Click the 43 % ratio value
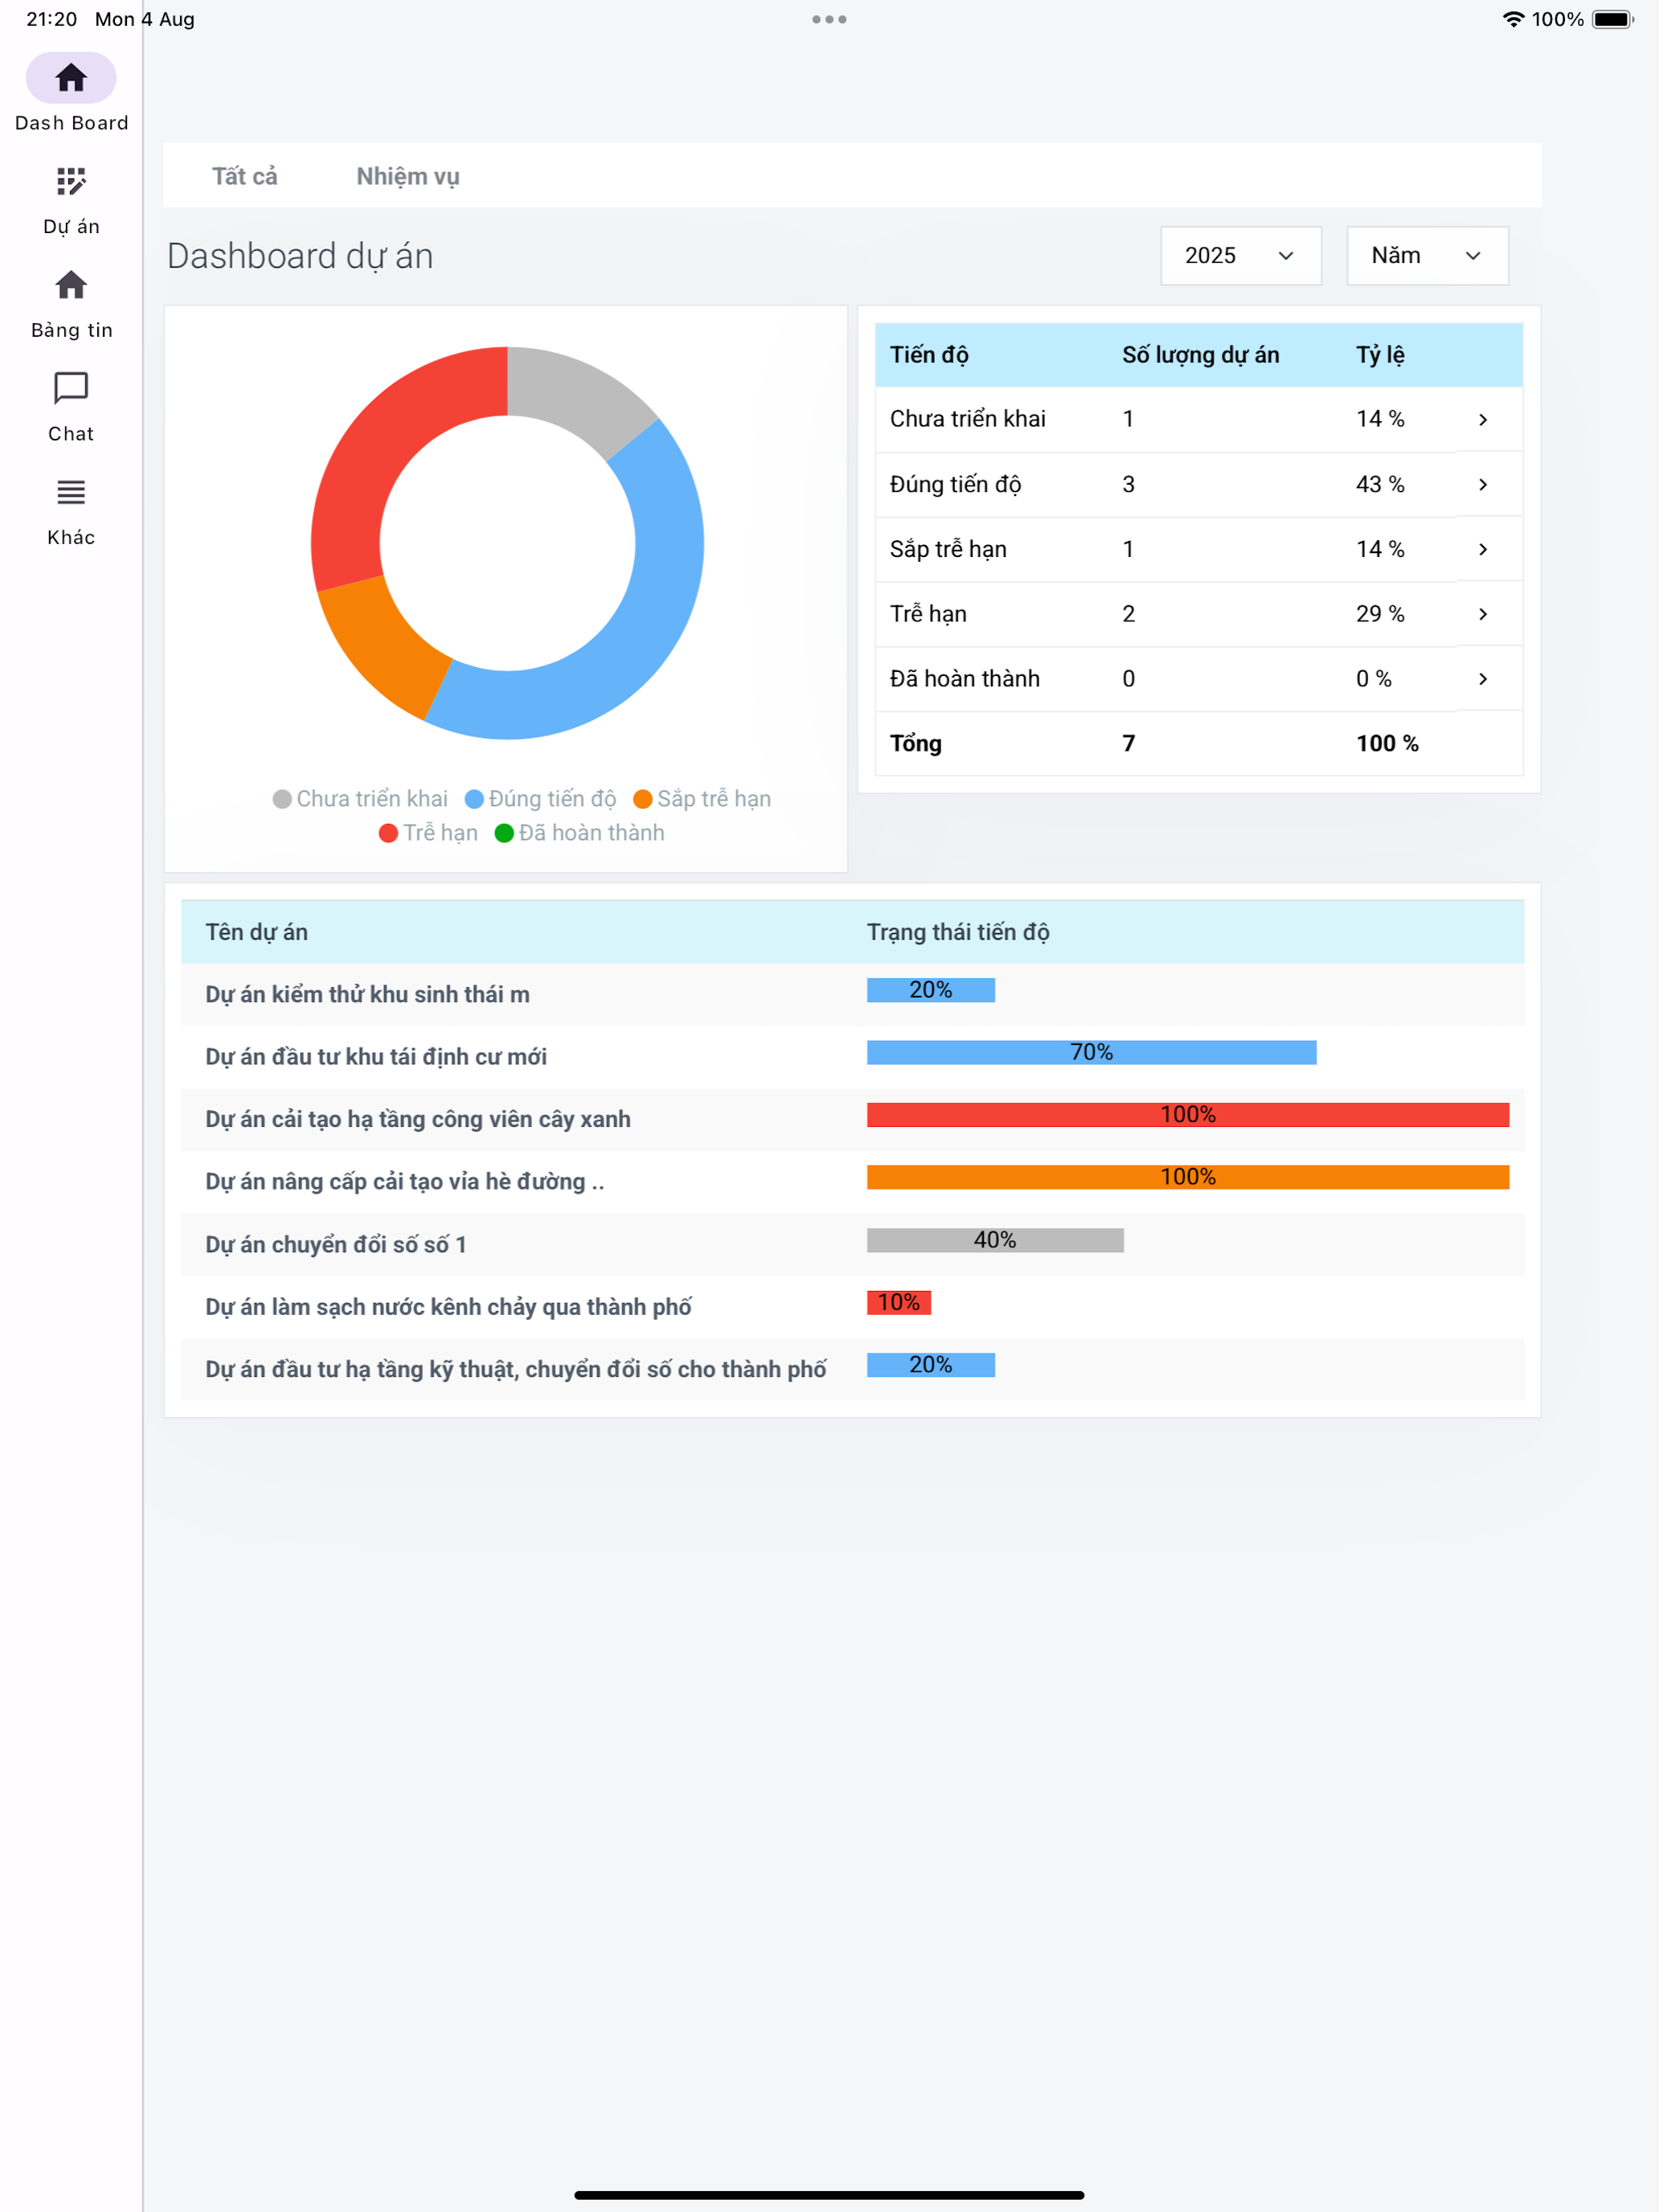The width and height of the screenshot is (1659, 2212). (x=1380, y=485)
